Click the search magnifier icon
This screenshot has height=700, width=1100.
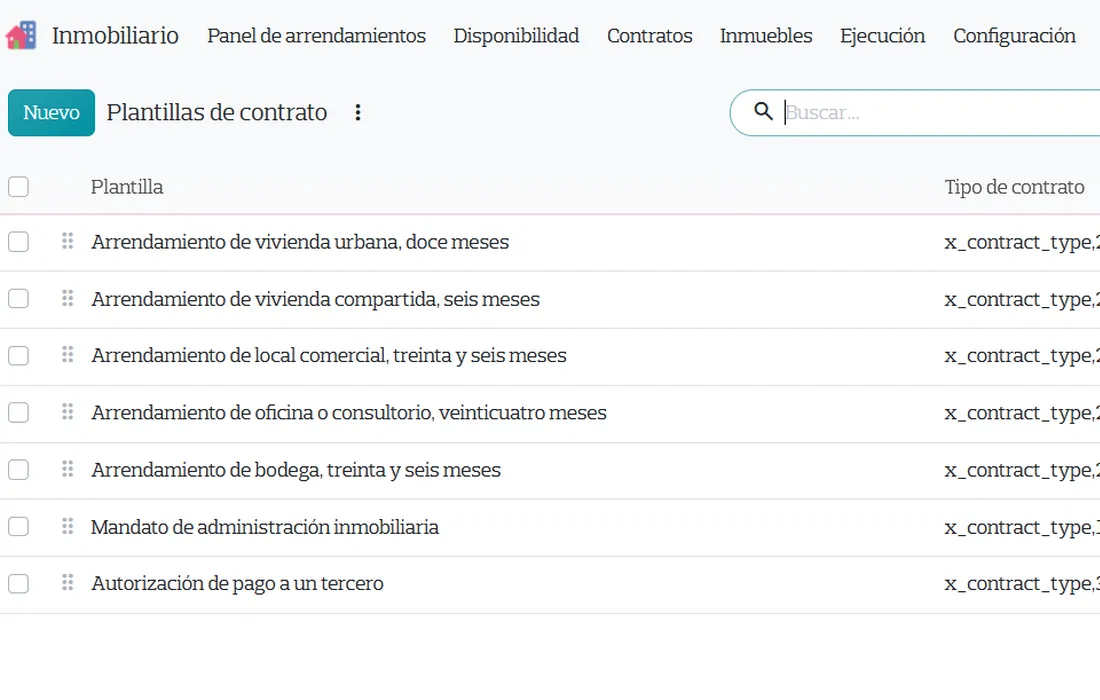pos(763,112)
